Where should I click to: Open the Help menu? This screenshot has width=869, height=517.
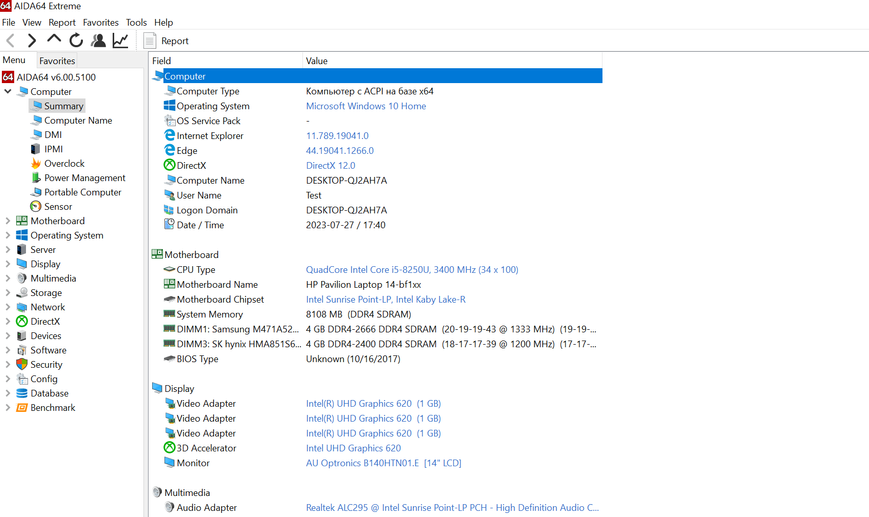coord(163,22)
